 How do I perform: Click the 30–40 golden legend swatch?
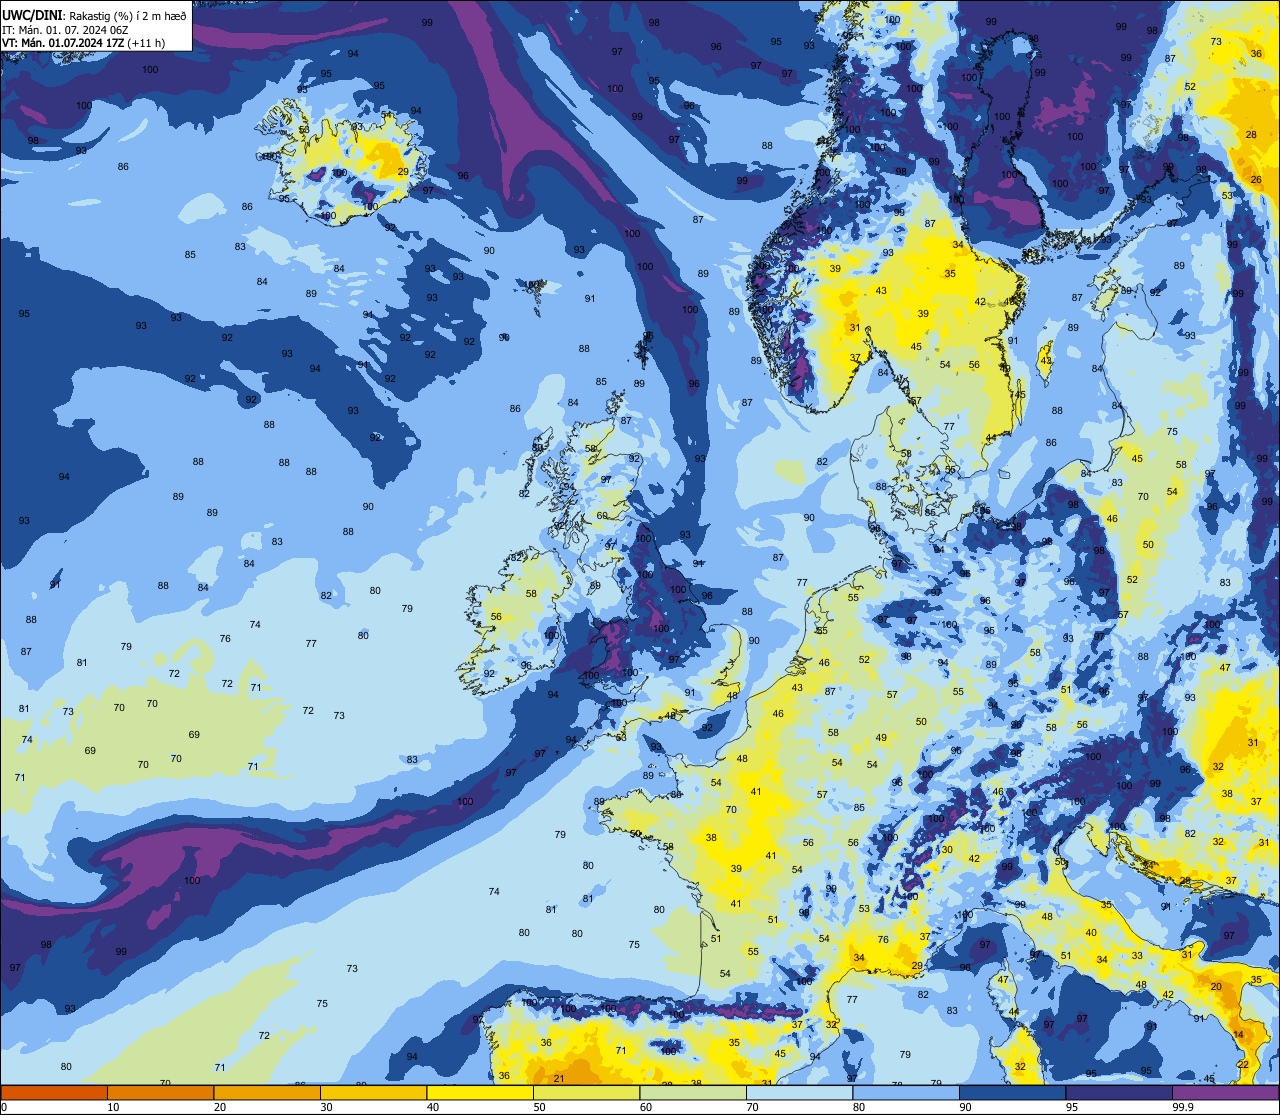[x=373, y=1093]
